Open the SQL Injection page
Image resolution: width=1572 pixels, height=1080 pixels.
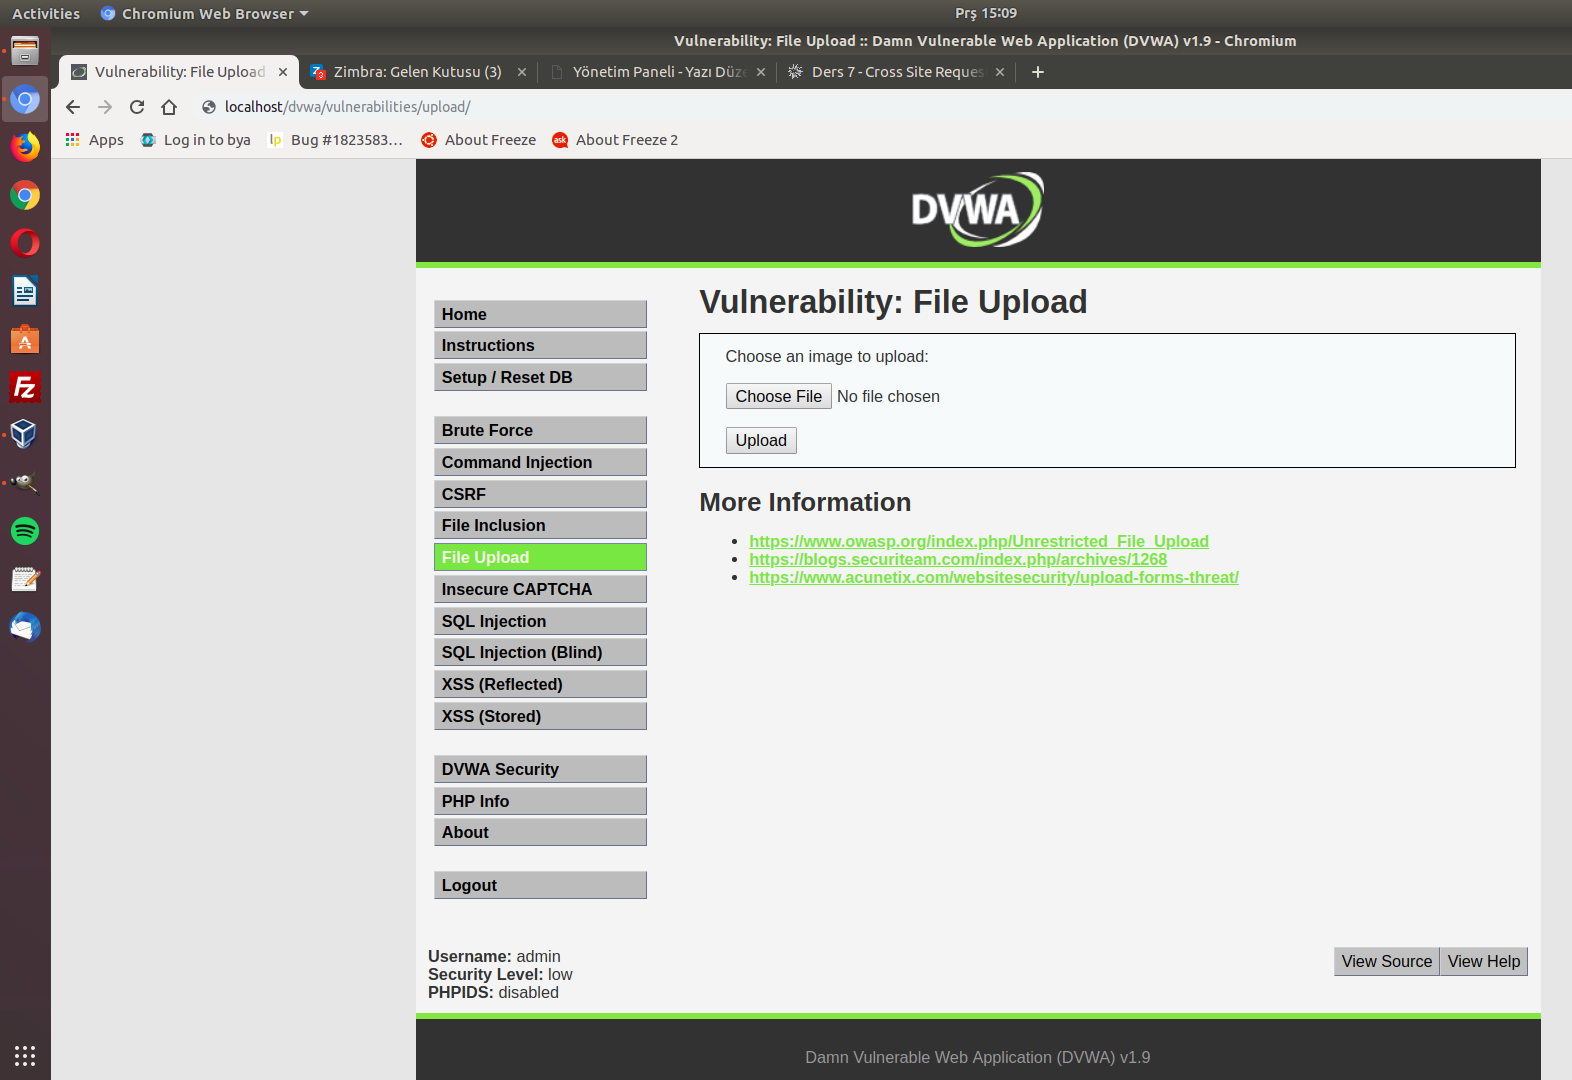pyautogui.click(x=540, y=621)
